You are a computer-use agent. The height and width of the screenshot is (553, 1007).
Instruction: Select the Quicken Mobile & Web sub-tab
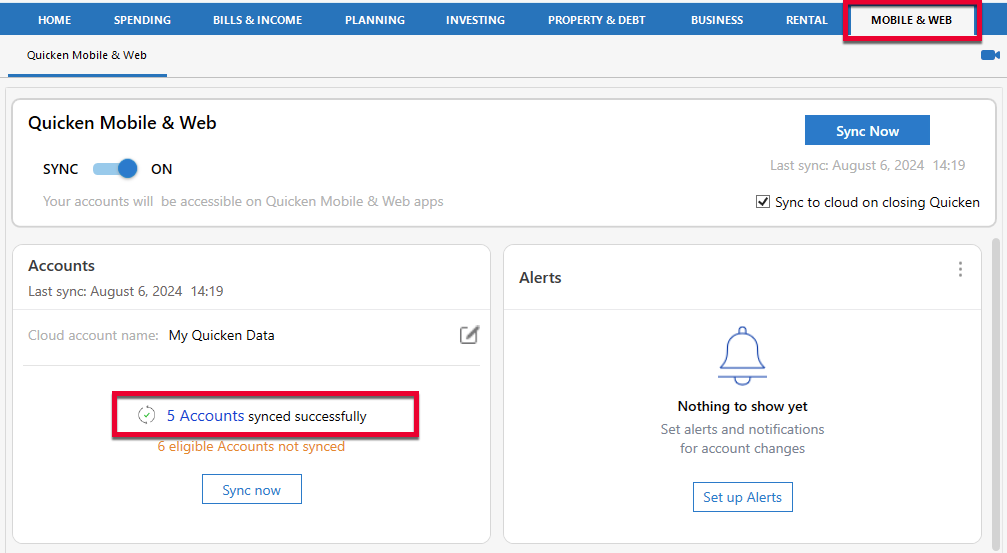[x=87, y=55]
